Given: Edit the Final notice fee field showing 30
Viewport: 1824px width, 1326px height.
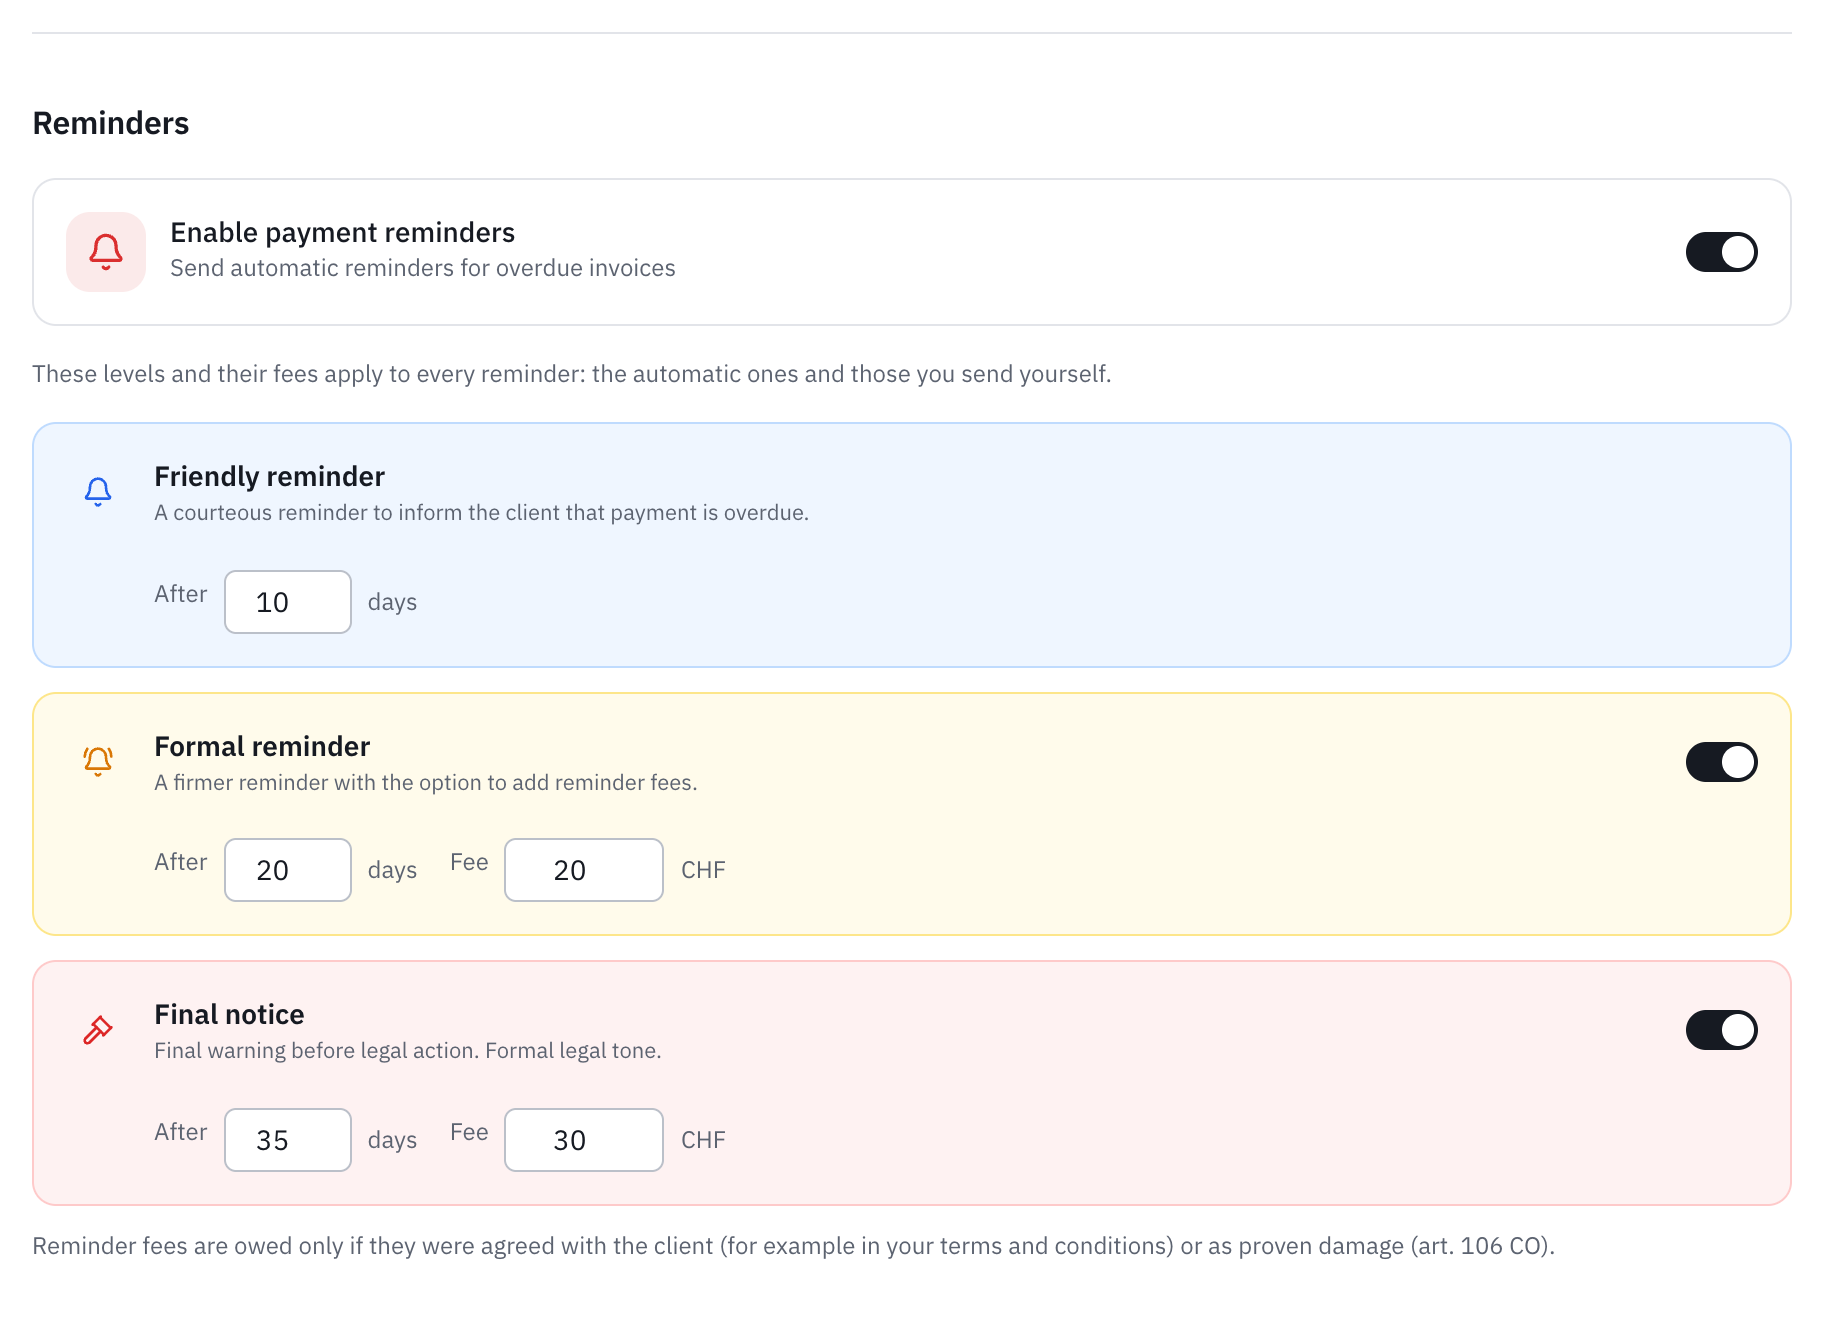Looking at the screenshot, I should point(584,1140).
